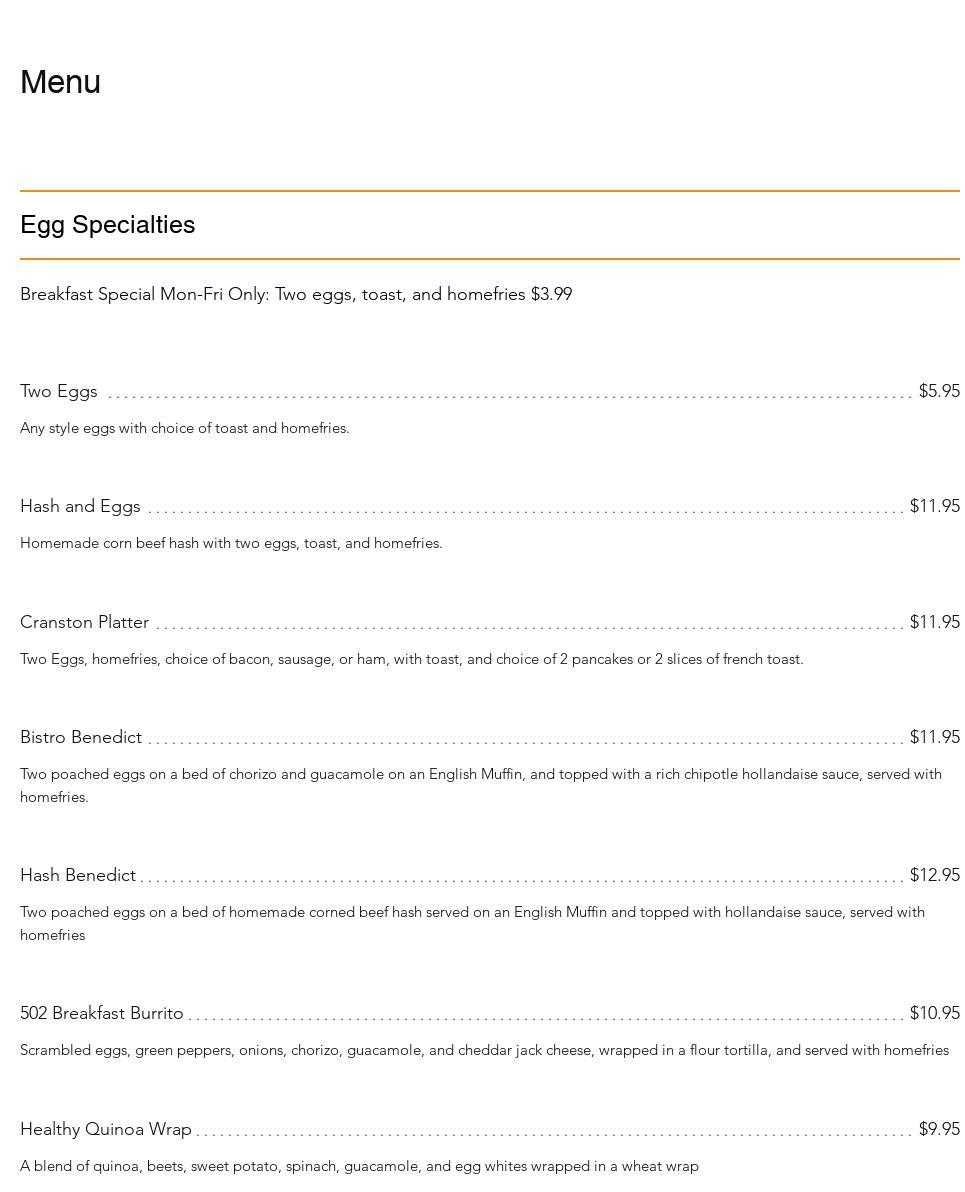Click the Healthy Quinoa Wrap name
965x1192 pixels.
coord(105,1129)
